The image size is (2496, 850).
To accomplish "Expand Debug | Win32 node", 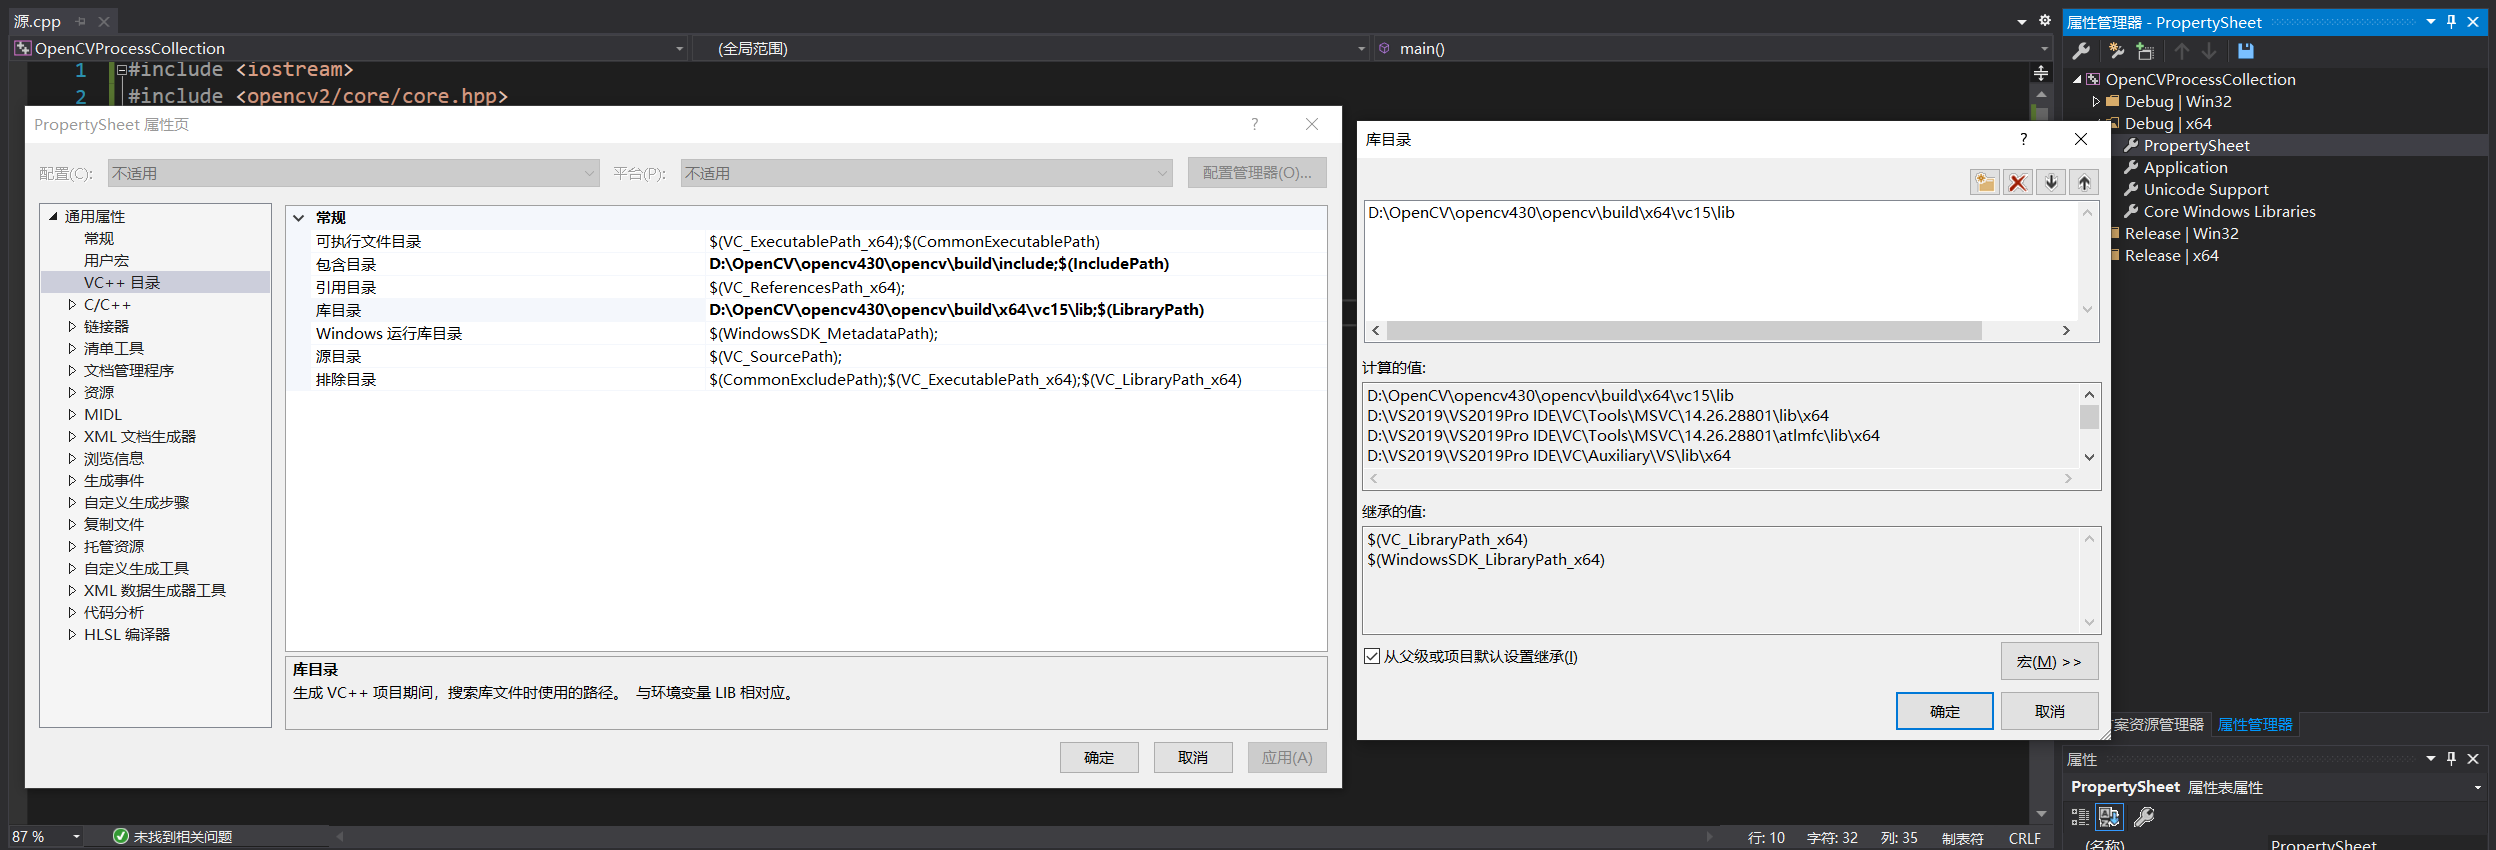I will click(2096, 101).
